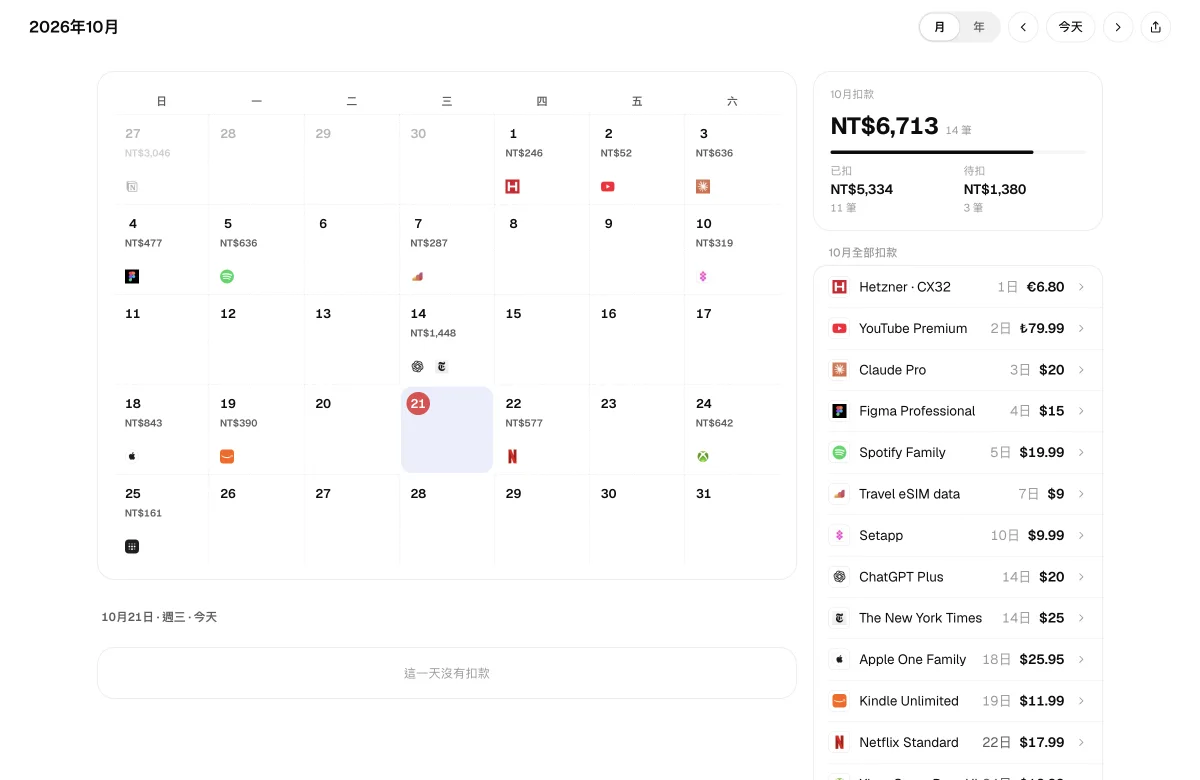Switch to the 年 year view
Image resolution: width=1200 pixels, height=780 pixels.
pyautogui.click(x=979, y=27)
